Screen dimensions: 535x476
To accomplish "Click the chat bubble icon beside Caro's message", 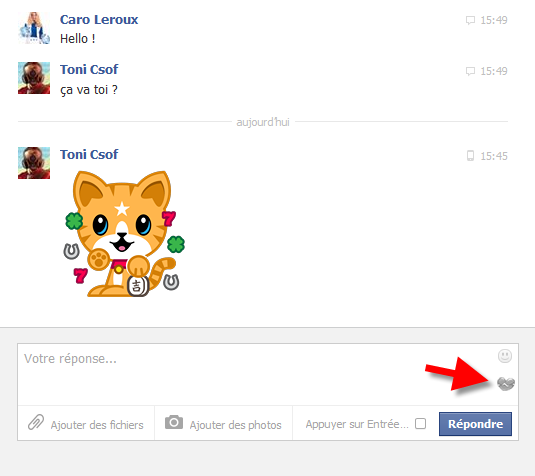I will coord(470,20).
